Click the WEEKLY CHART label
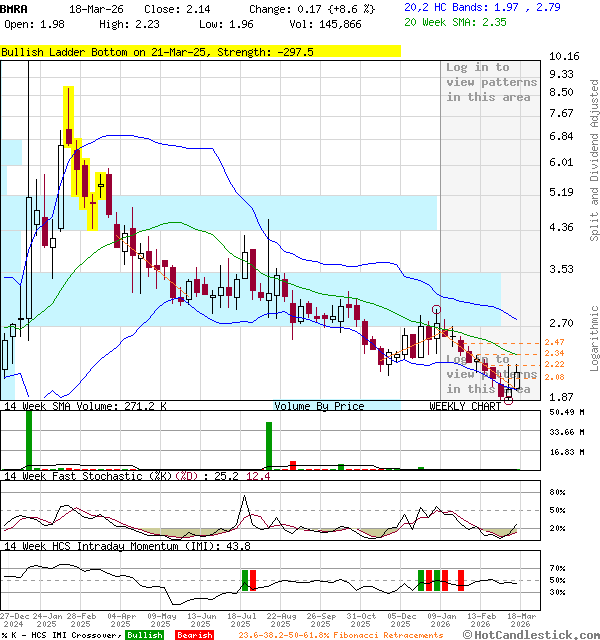The height and width of the screenshot is (640, 600). tap(465, 406)
